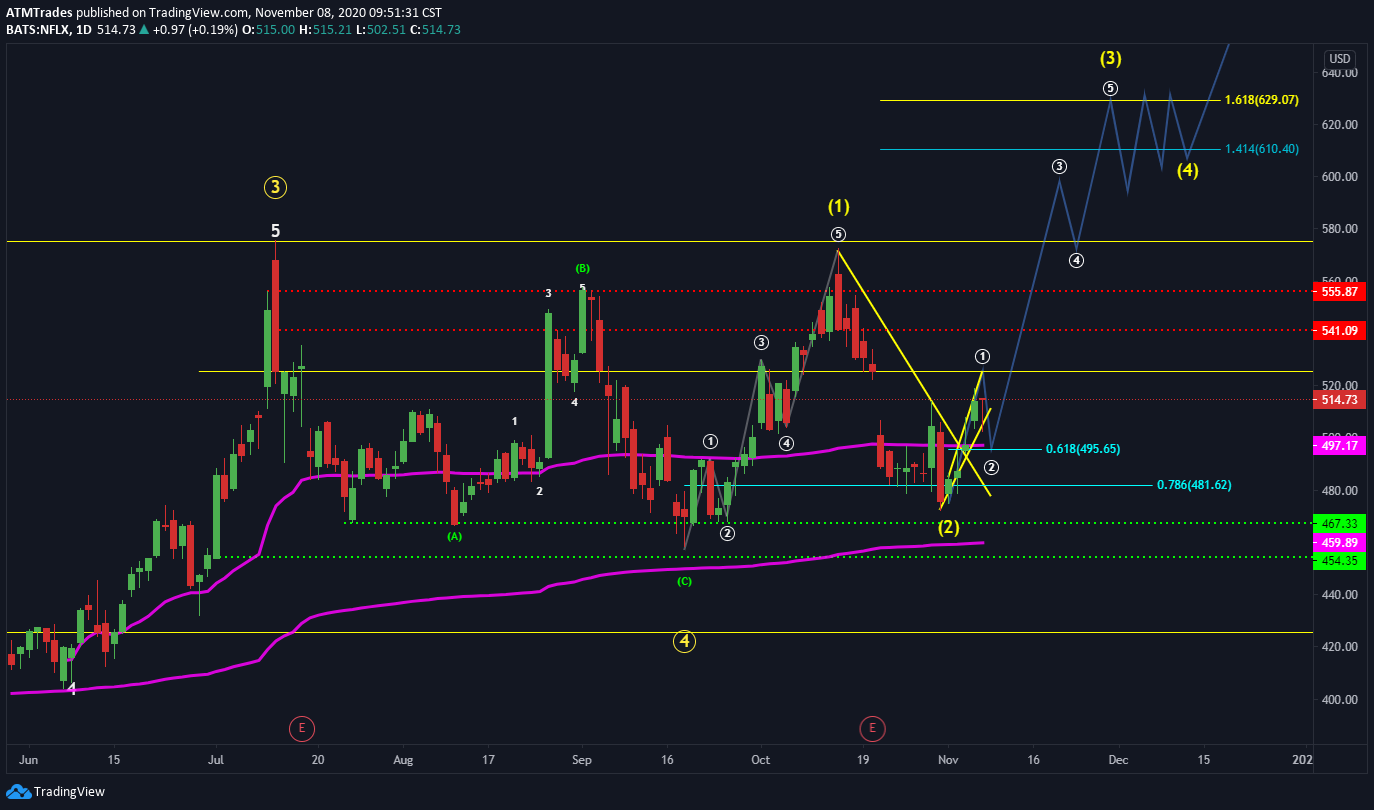1374x810 pixels.
Task: Click the Sep date on time axis
Action: point(582,760)
